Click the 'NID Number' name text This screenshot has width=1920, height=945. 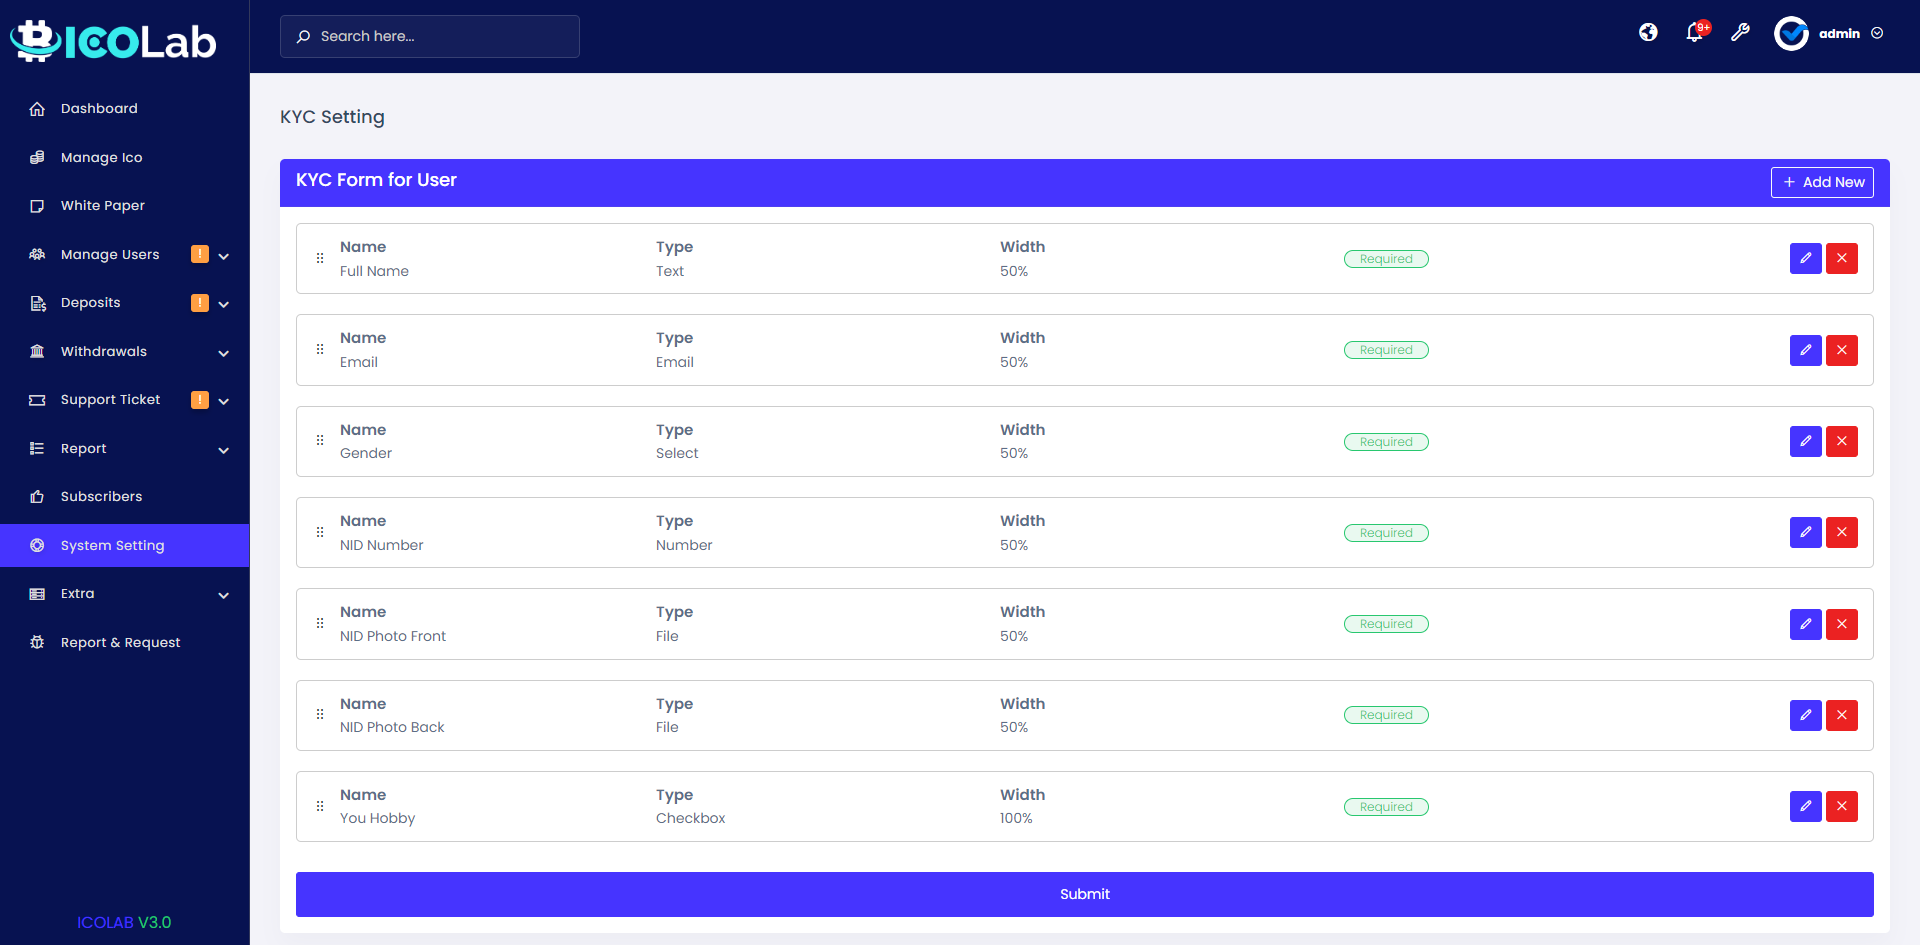[x=382, y=545]
